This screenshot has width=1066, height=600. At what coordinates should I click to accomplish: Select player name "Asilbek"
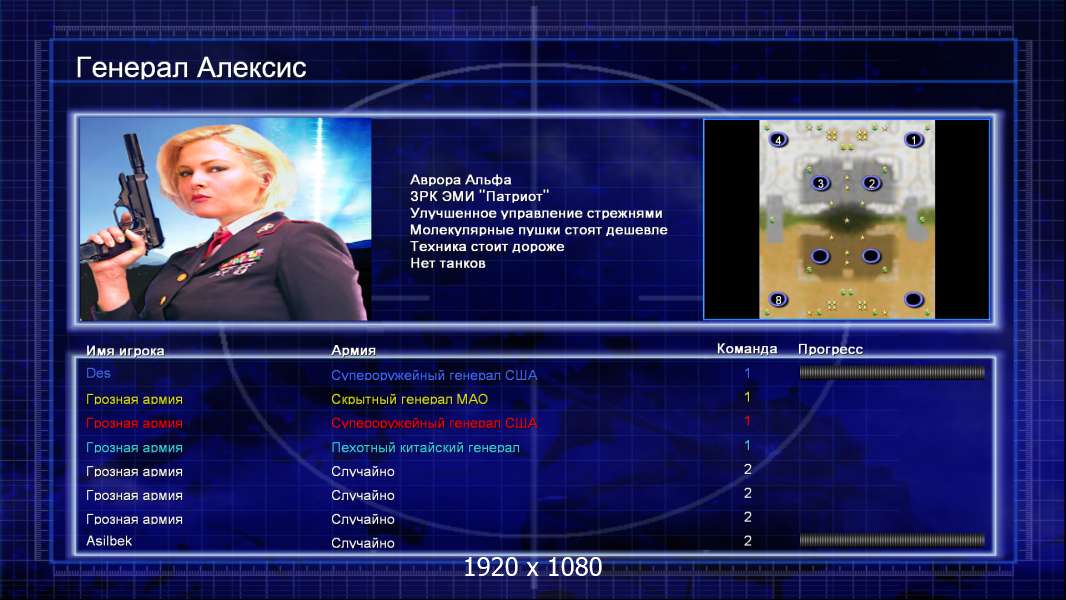[109, 541]
